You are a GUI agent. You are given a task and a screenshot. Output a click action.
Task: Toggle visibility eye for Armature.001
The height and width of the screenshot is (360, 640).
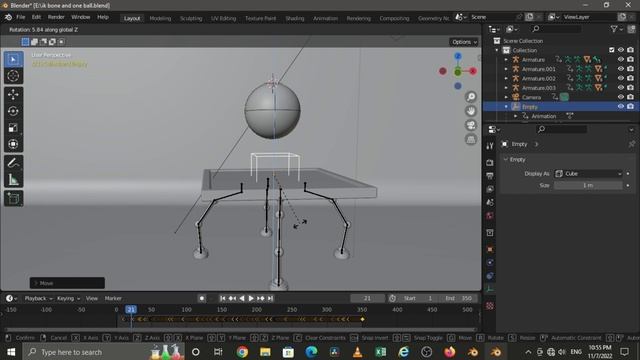tap(621, 69)
